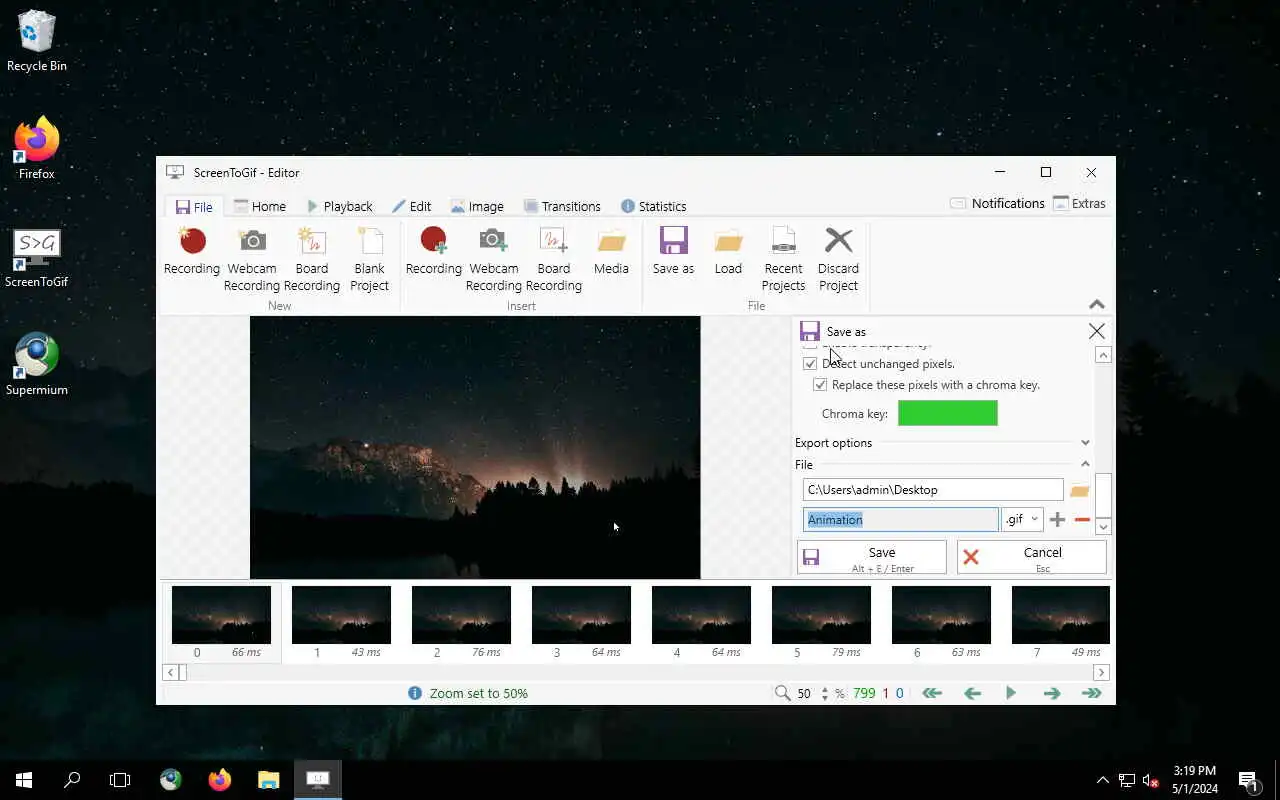Select frame 1 thumbnail
This screenshot has height=800, width=1280.
click(341, 621)
